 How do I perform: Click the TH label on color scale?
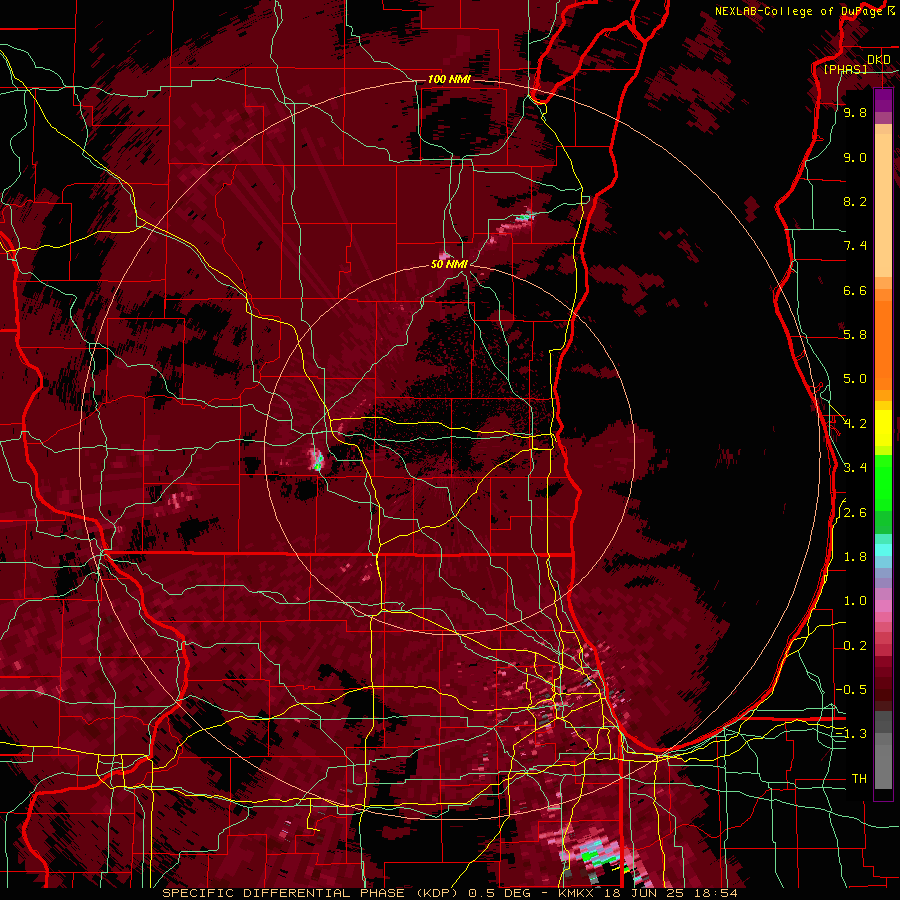[859, 779]
